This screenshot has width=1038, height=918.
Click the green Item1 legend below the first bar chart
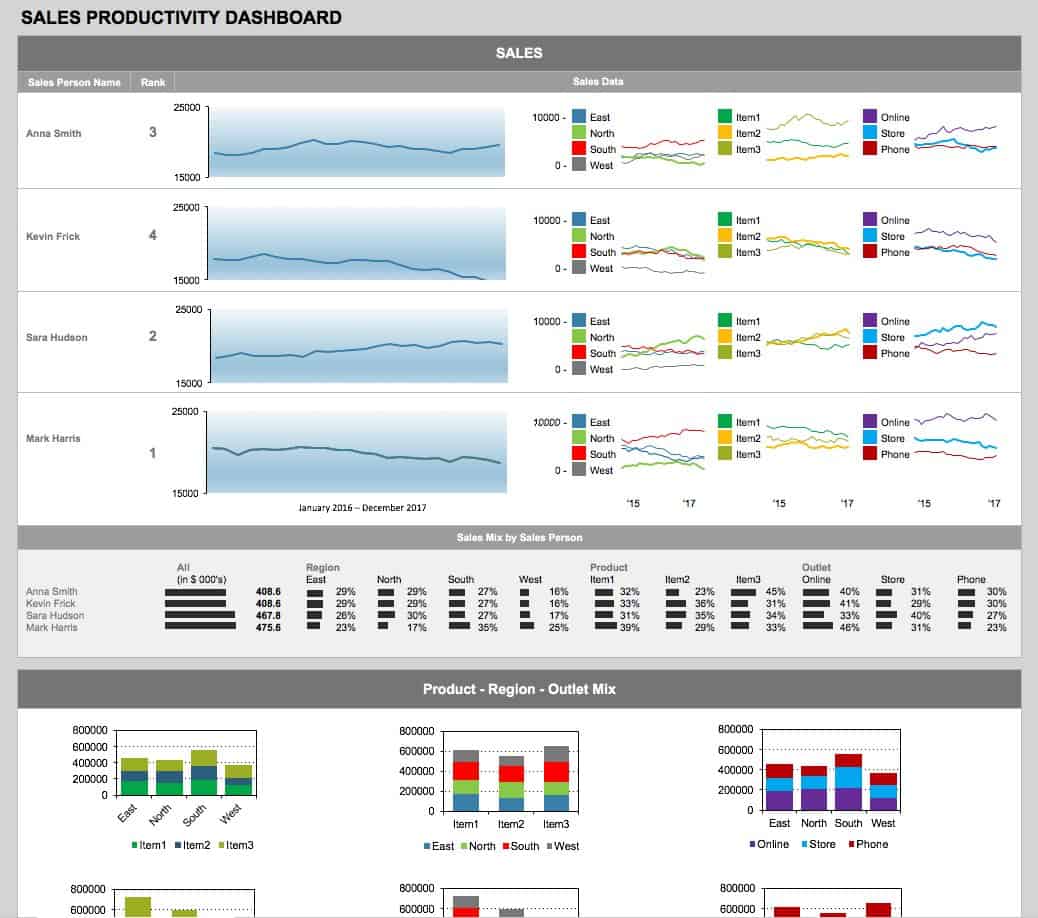pyautogui.click(x=134, y=845)
